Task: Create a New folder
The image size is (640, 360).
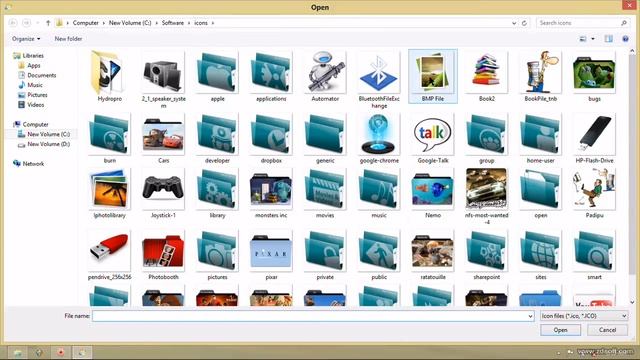Action: (68, 39)
